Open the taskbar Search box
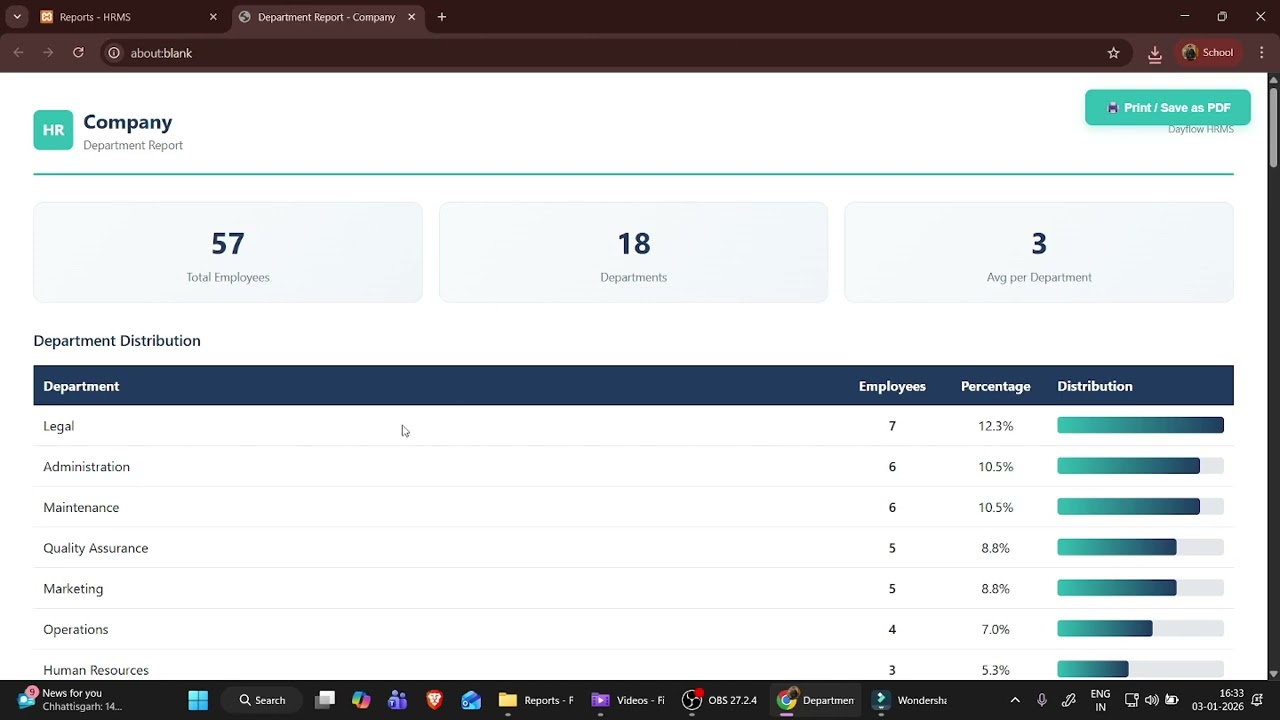Image resolution: width=1280 pixels, height=720 pixels. pyautogui.click(x=262, y=700)
